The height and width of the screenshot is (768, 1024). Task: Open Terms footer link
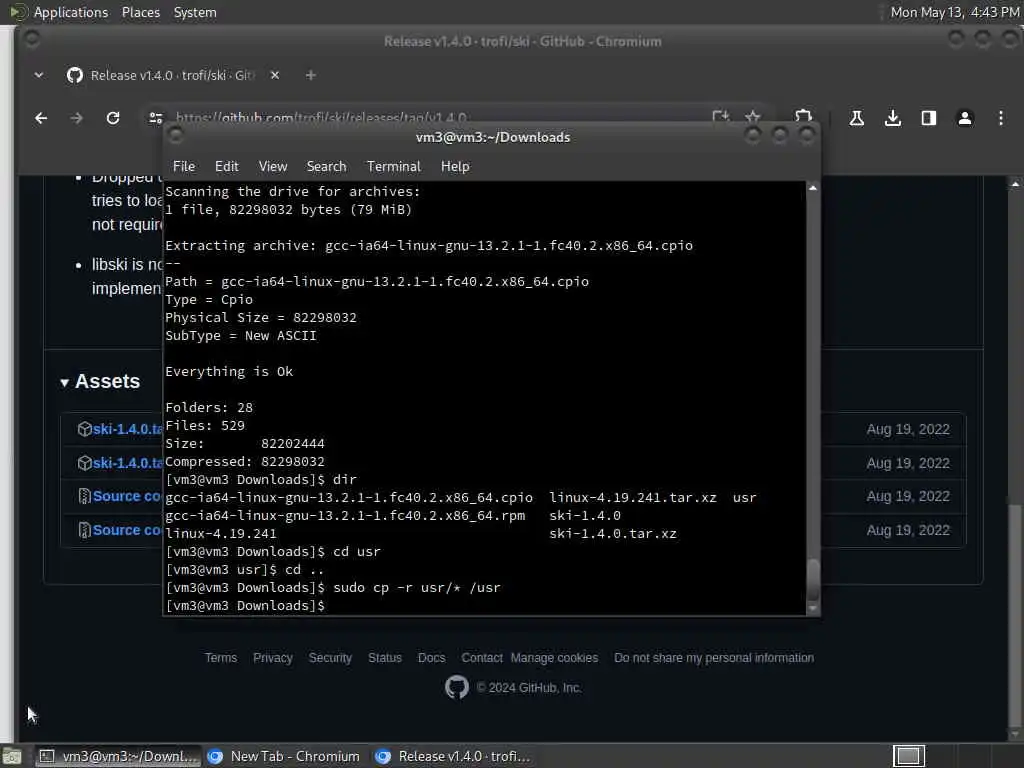click(221, 658)
